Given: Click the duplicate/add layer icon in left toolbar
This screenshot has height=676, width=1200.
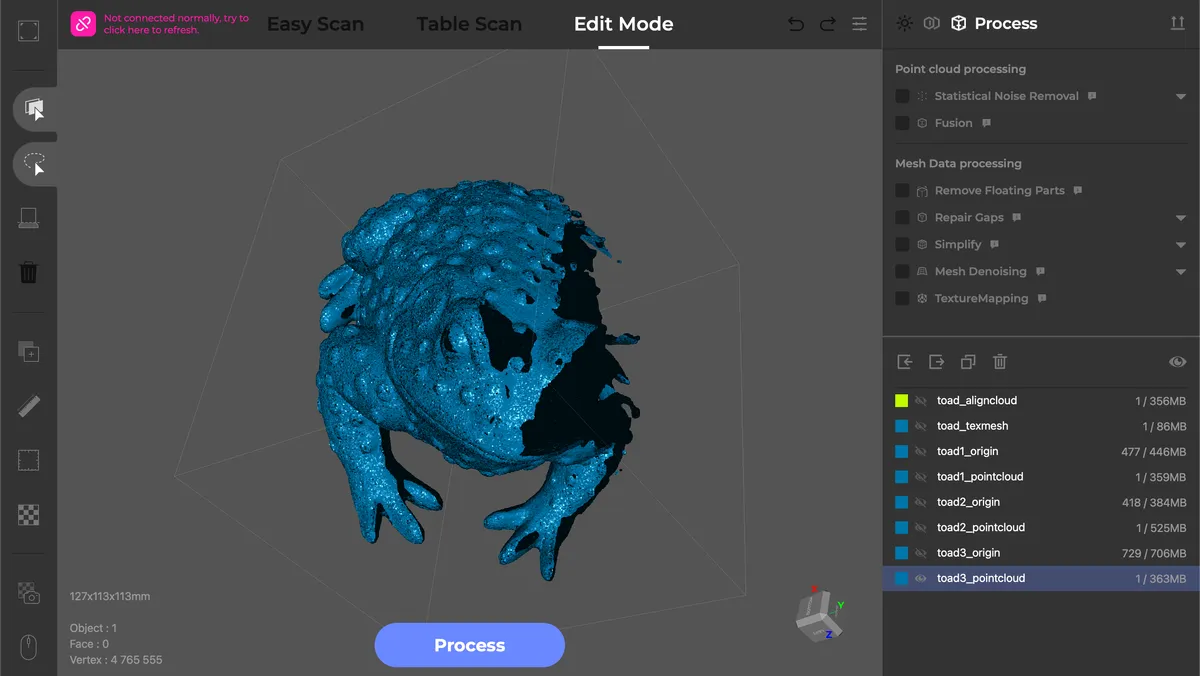Looking at the screenshot, I should 28,351.
